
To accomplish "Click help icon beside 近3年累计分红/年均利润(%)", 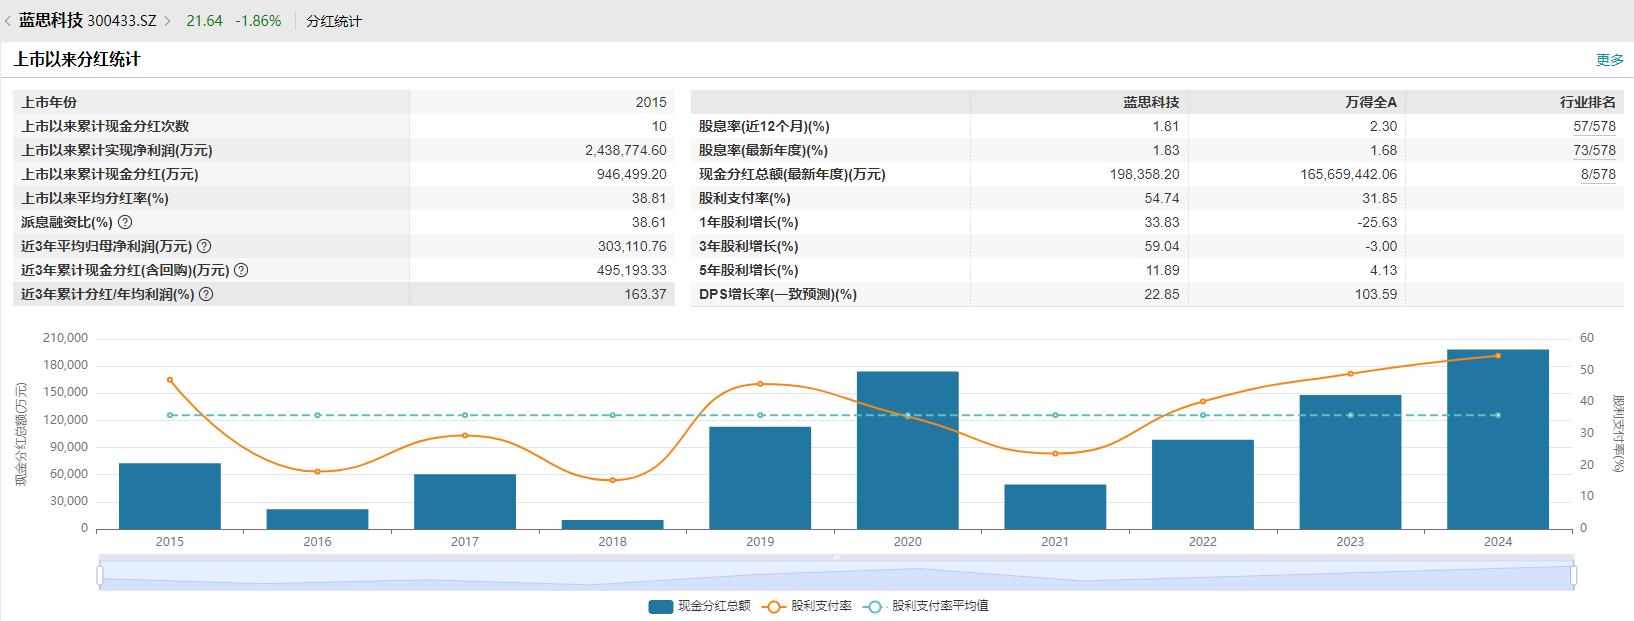I will (x=206, y=294).
